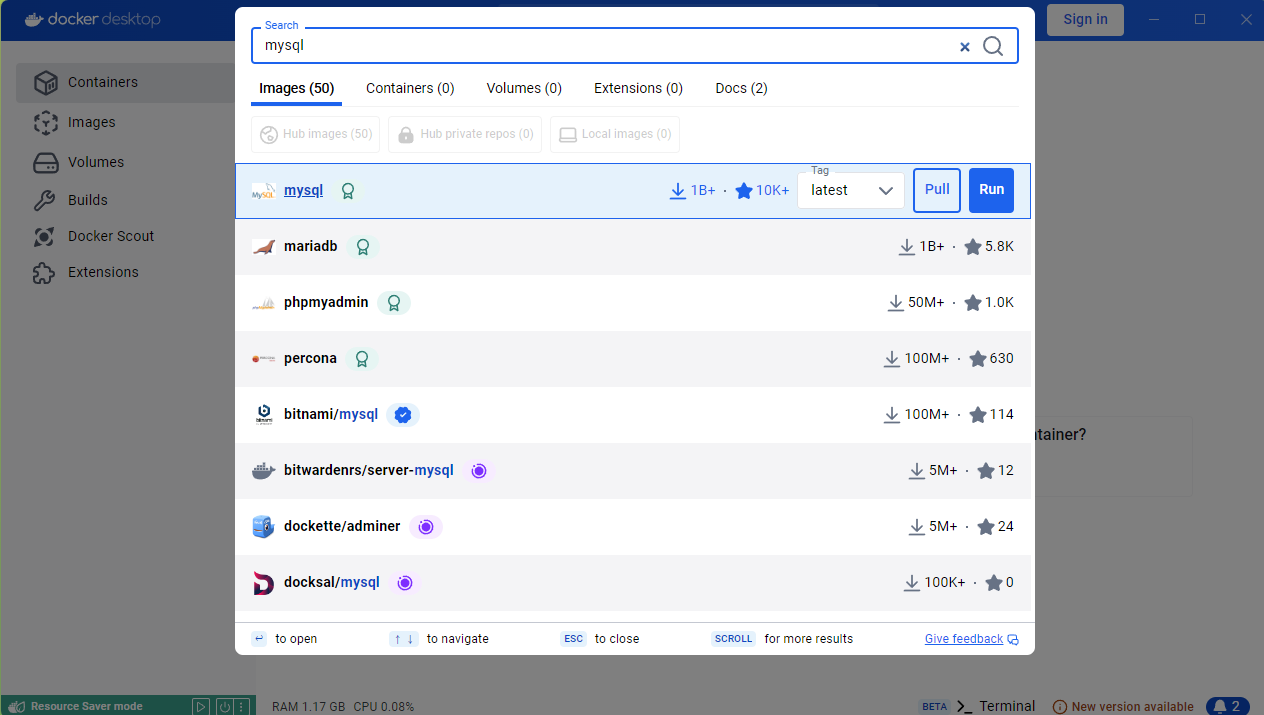This screenshot has height=715, width=1264.
Task: Select the phpmyadmin result
Action: [635, 303]
